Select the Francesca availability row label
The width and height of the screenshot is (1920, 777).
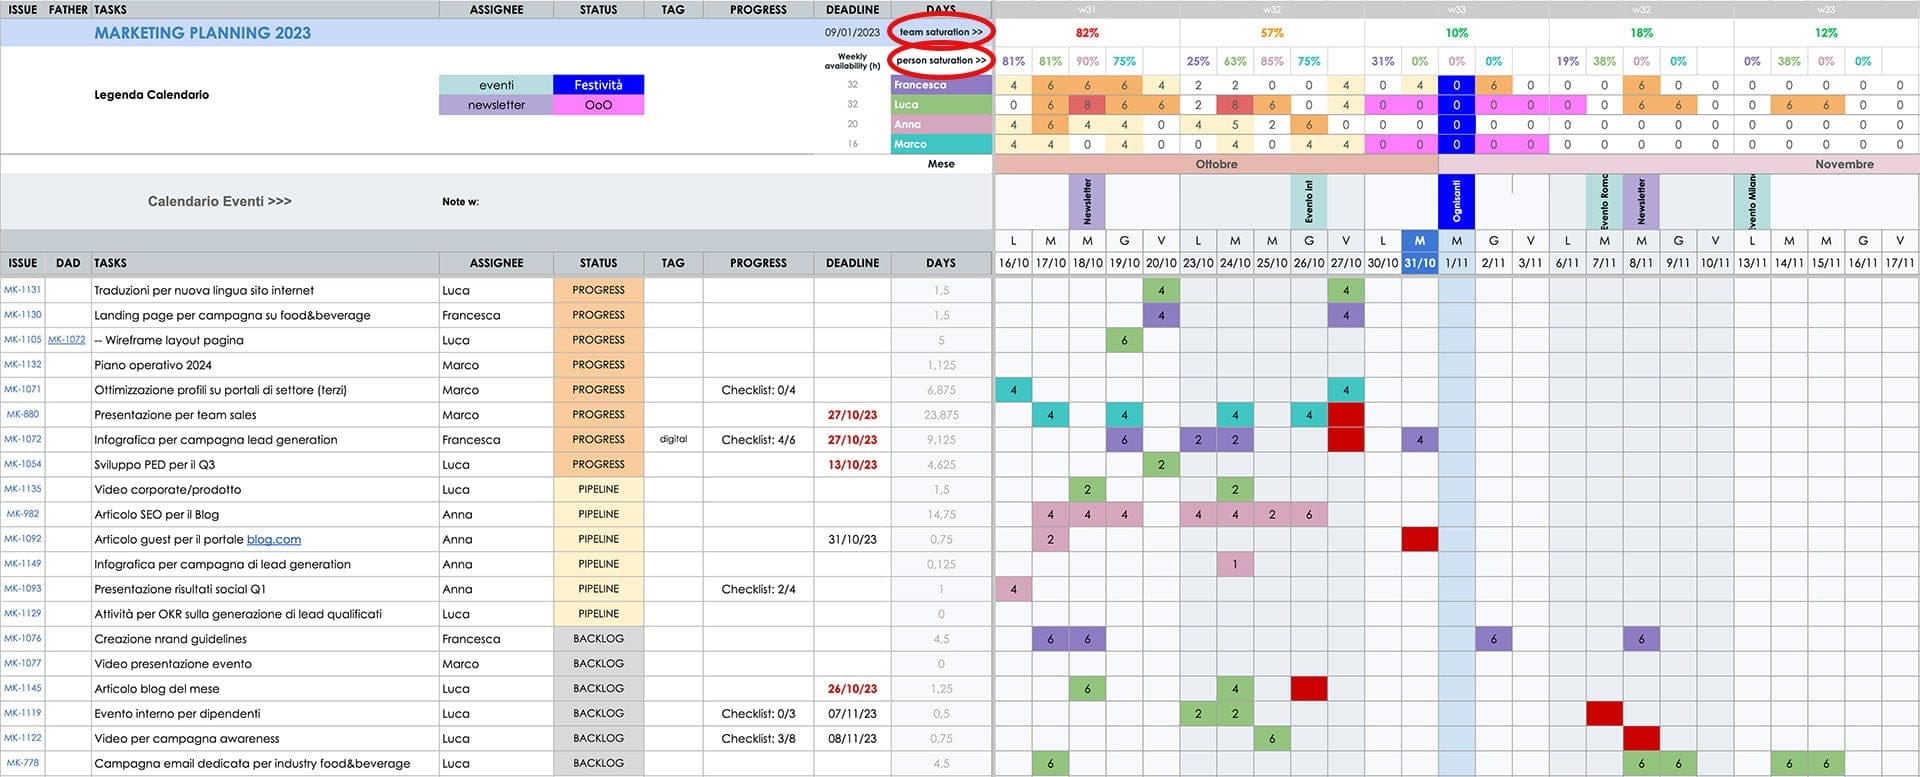point(941,85)
